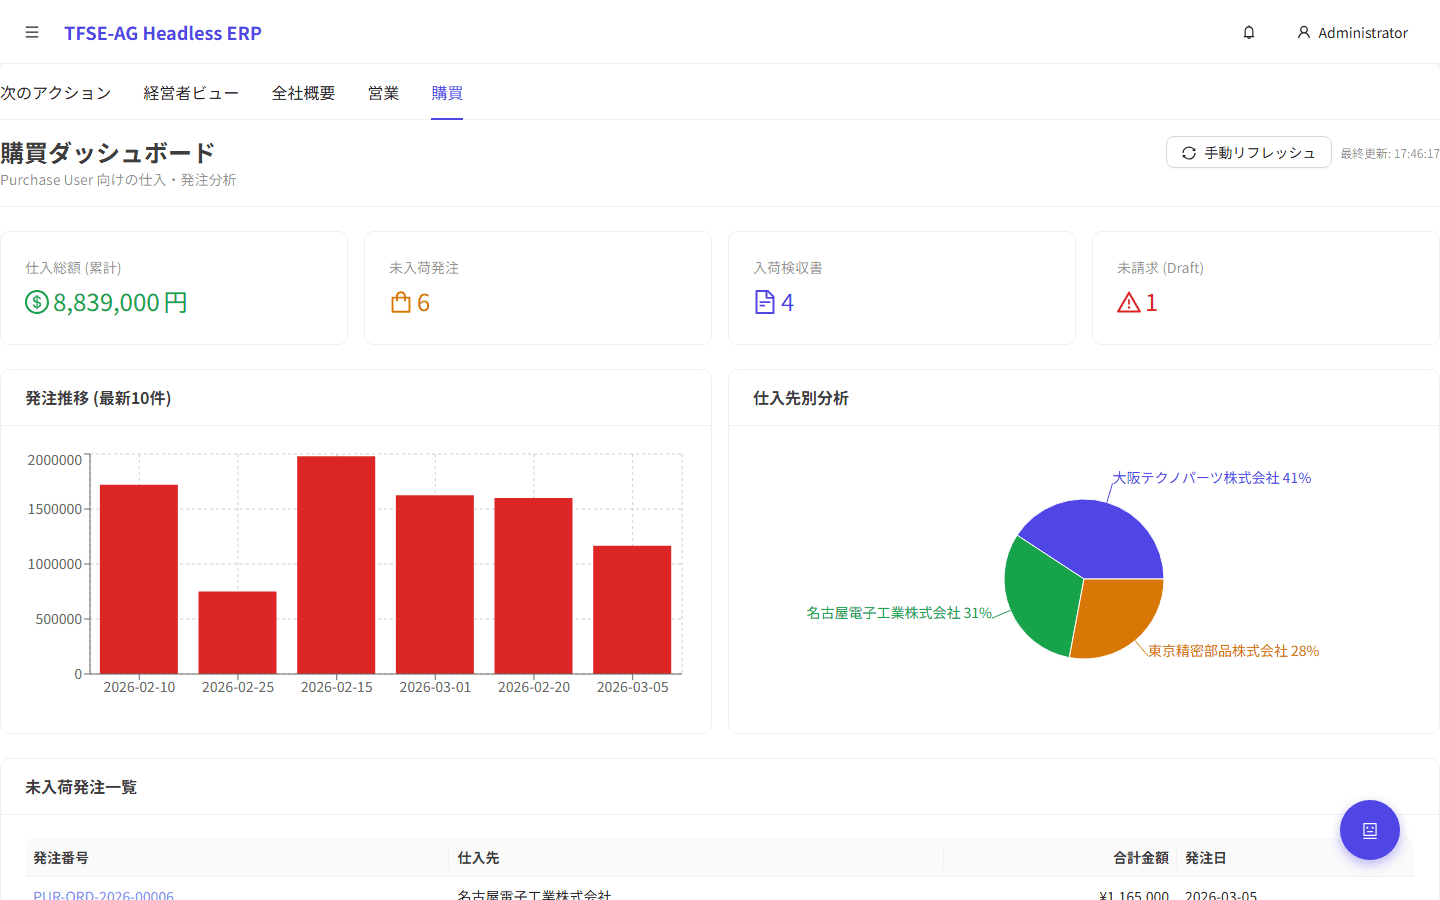
Task: Click the notification bell icon
Action: click(1249, 33)
